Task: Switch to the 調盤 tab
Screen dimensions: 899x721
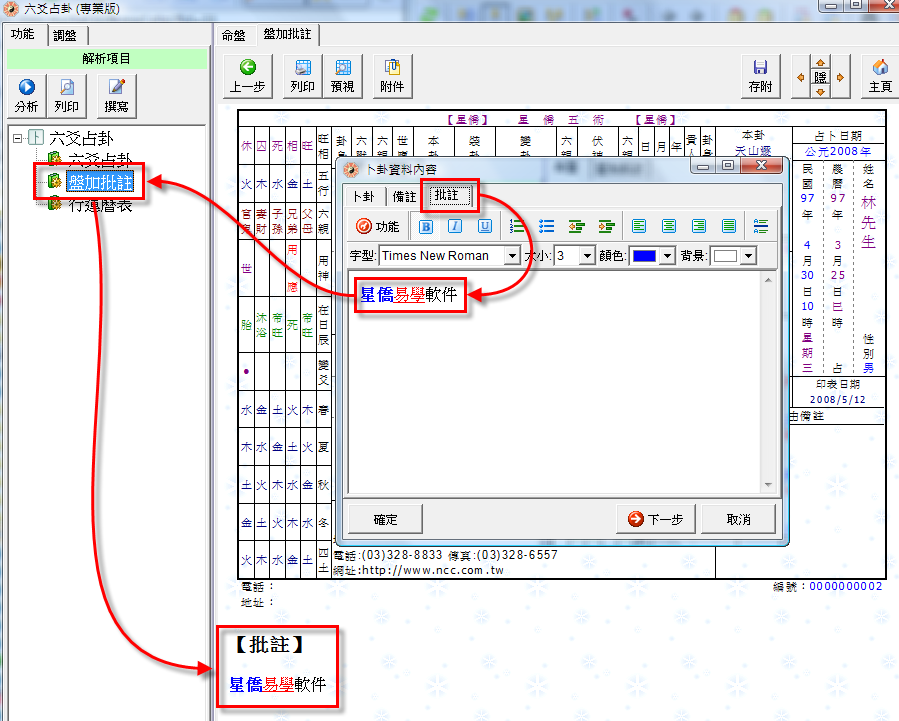Action: pos(65,36)
